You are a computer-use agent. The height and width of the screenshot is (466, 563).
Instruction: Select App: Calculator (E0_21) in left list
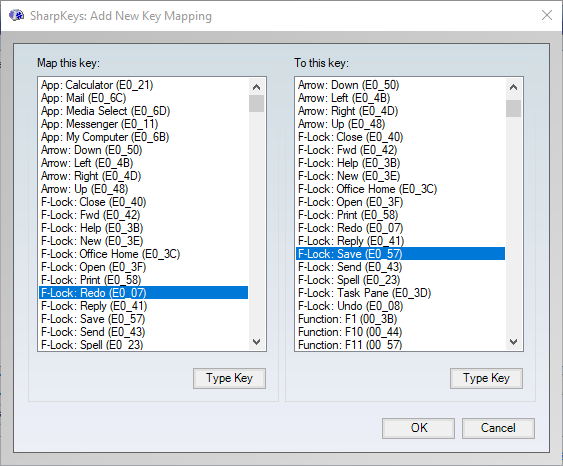point(143,85)
